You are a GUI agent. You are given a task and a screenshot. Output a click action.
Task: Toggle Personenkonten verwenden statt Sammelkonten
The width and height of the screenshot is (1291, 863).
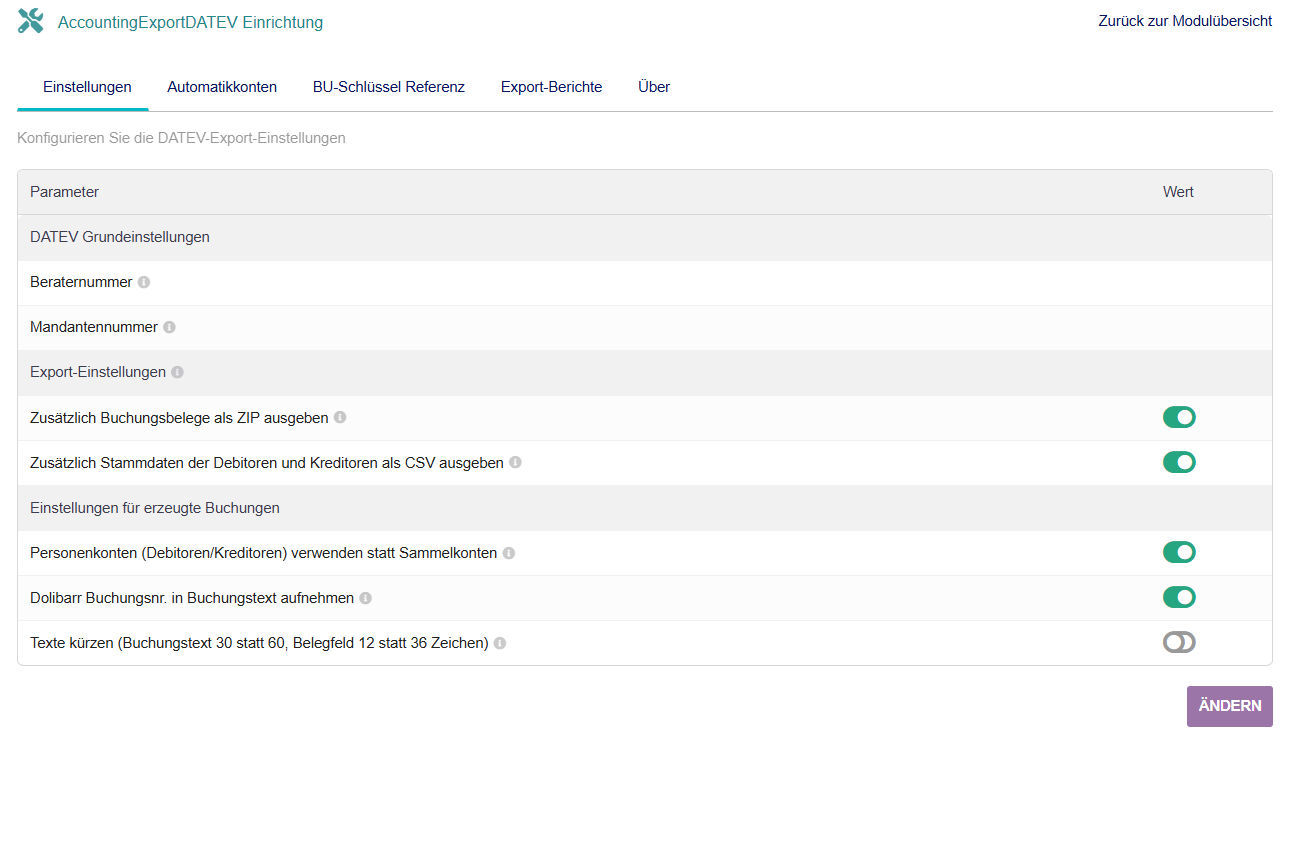[x=1179, y=552]
